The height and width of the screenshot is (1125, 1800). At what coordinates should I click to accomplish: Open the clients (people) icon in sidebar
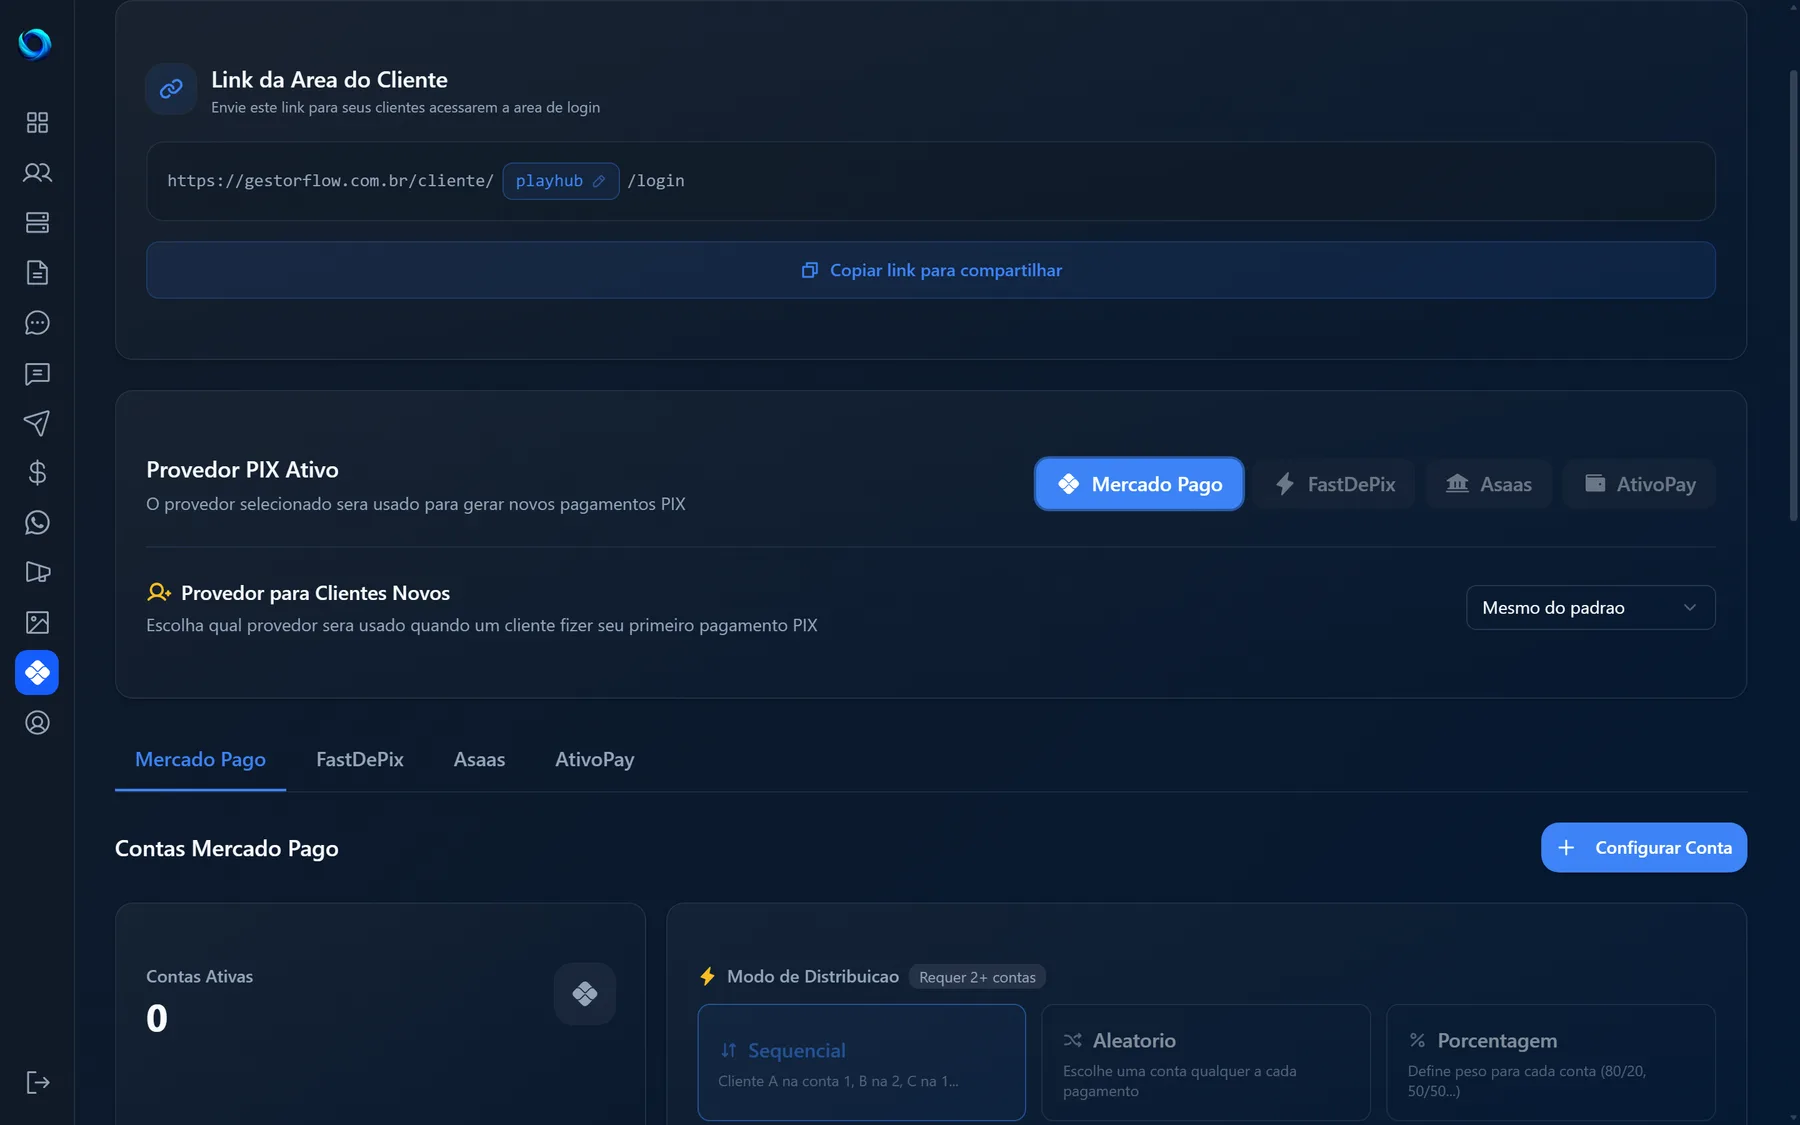pos(37,172)
